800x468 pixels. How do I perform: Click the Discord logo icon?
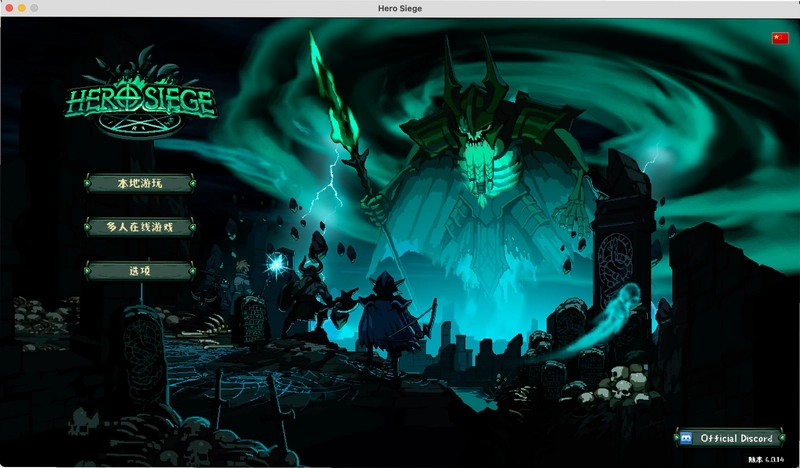(x=686, y=438)
